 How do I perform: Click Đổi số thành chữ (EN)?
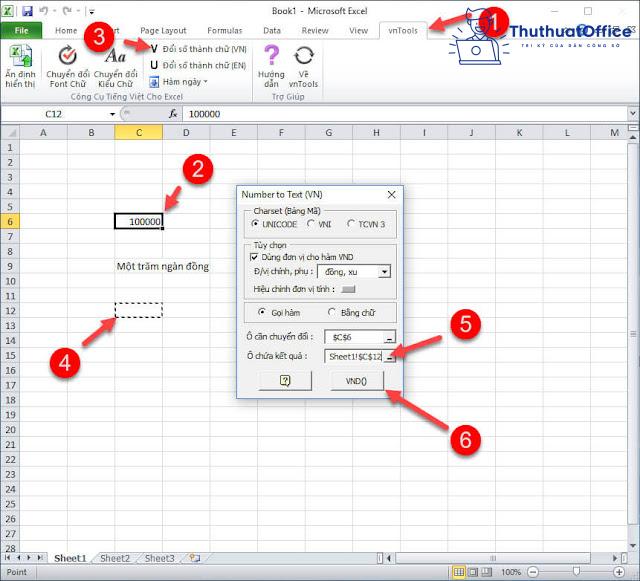click(198, 65)
